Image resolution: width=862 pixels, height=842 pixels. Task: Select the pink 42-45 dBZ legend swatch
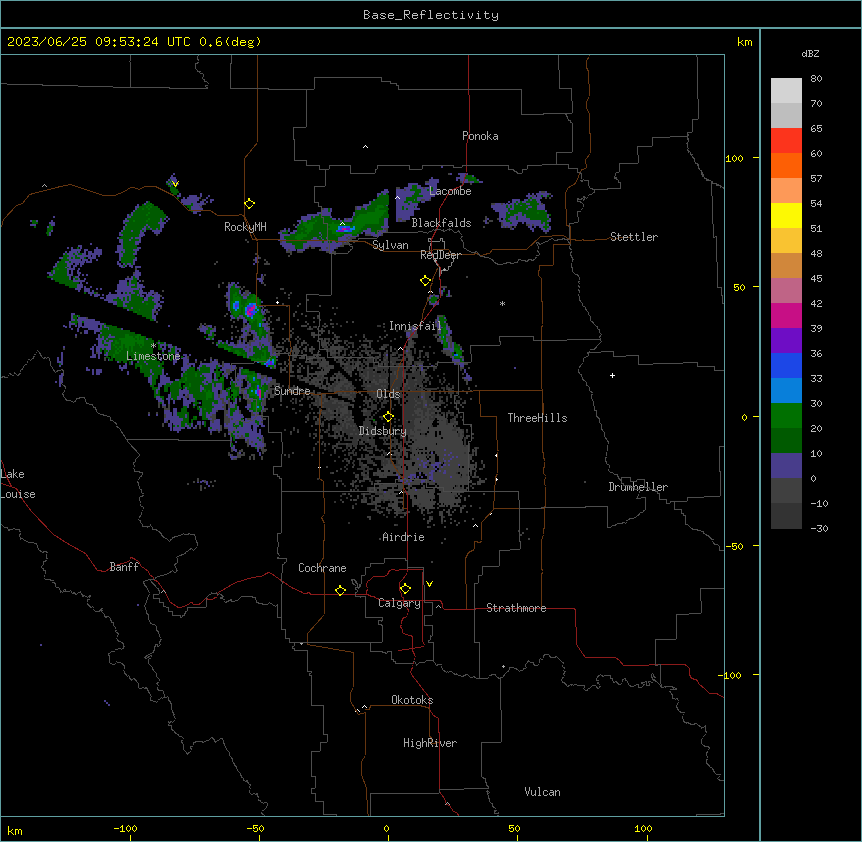pyautogui.click(x=786, y=291)
